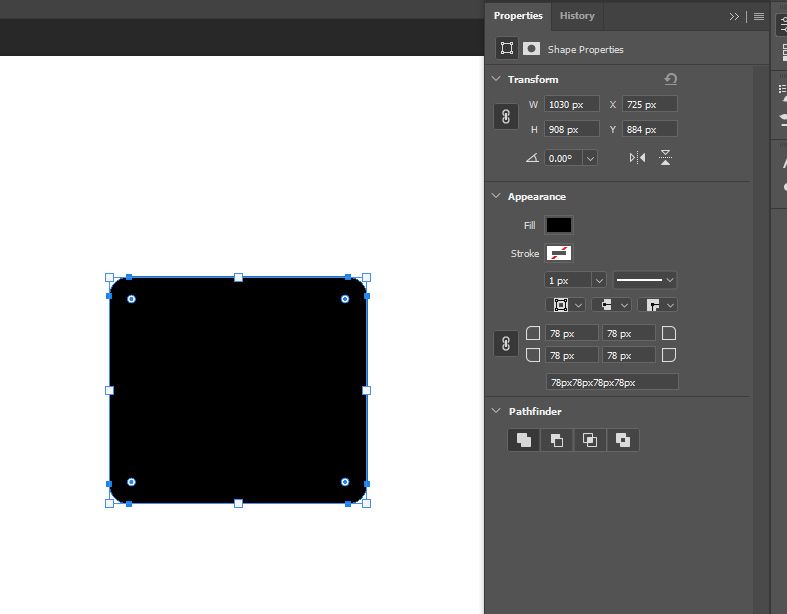
Task: Collapse the Pathfinder section
Action: (496, 411)
